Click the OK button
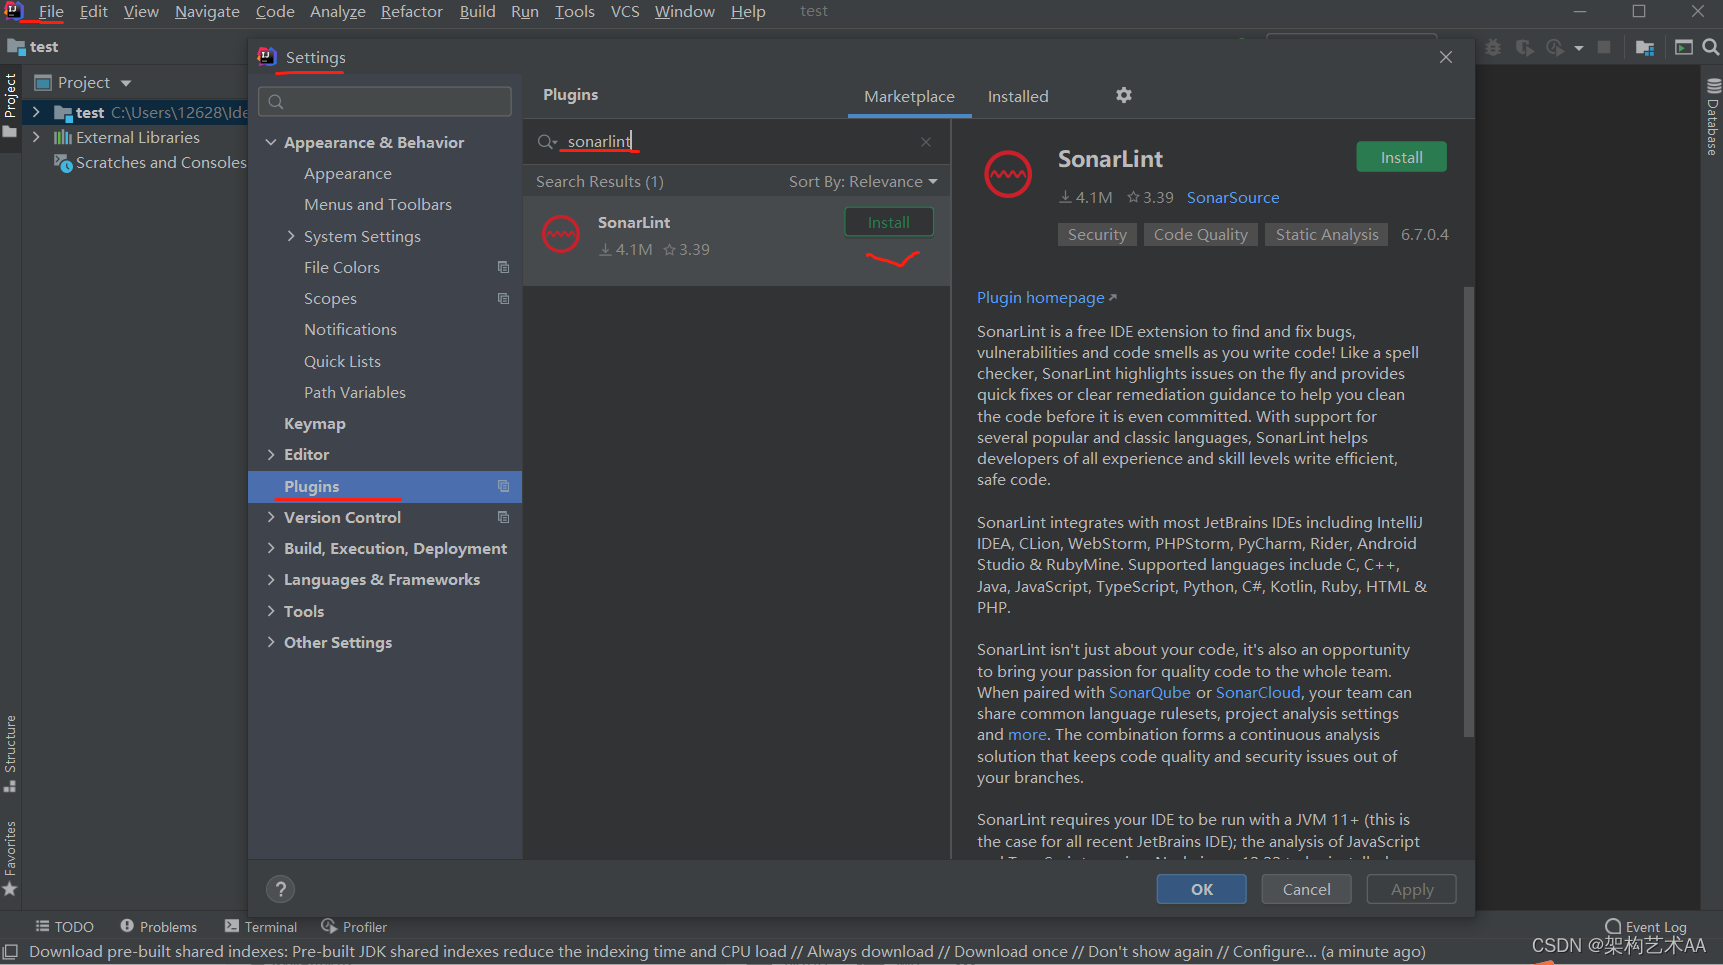This screenshot has width=1723, height=965. click(1201, 889)
